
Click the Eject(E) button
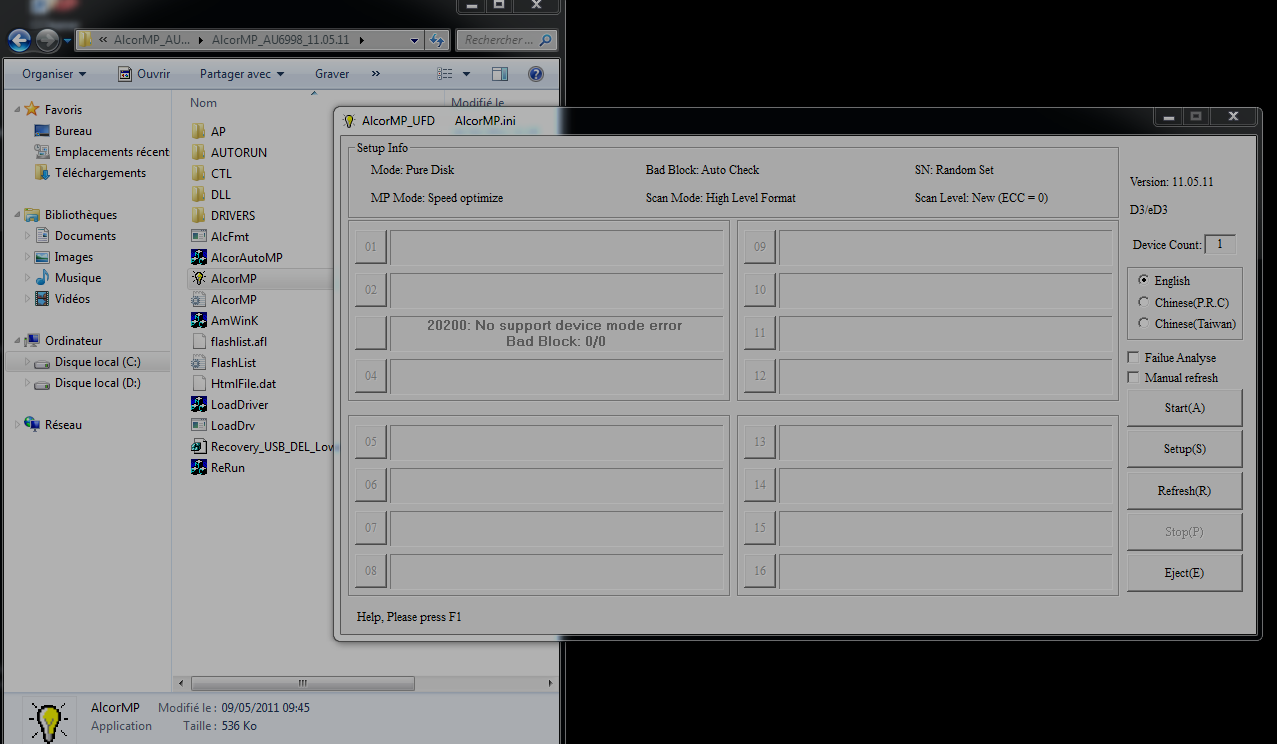point(1184,573)
